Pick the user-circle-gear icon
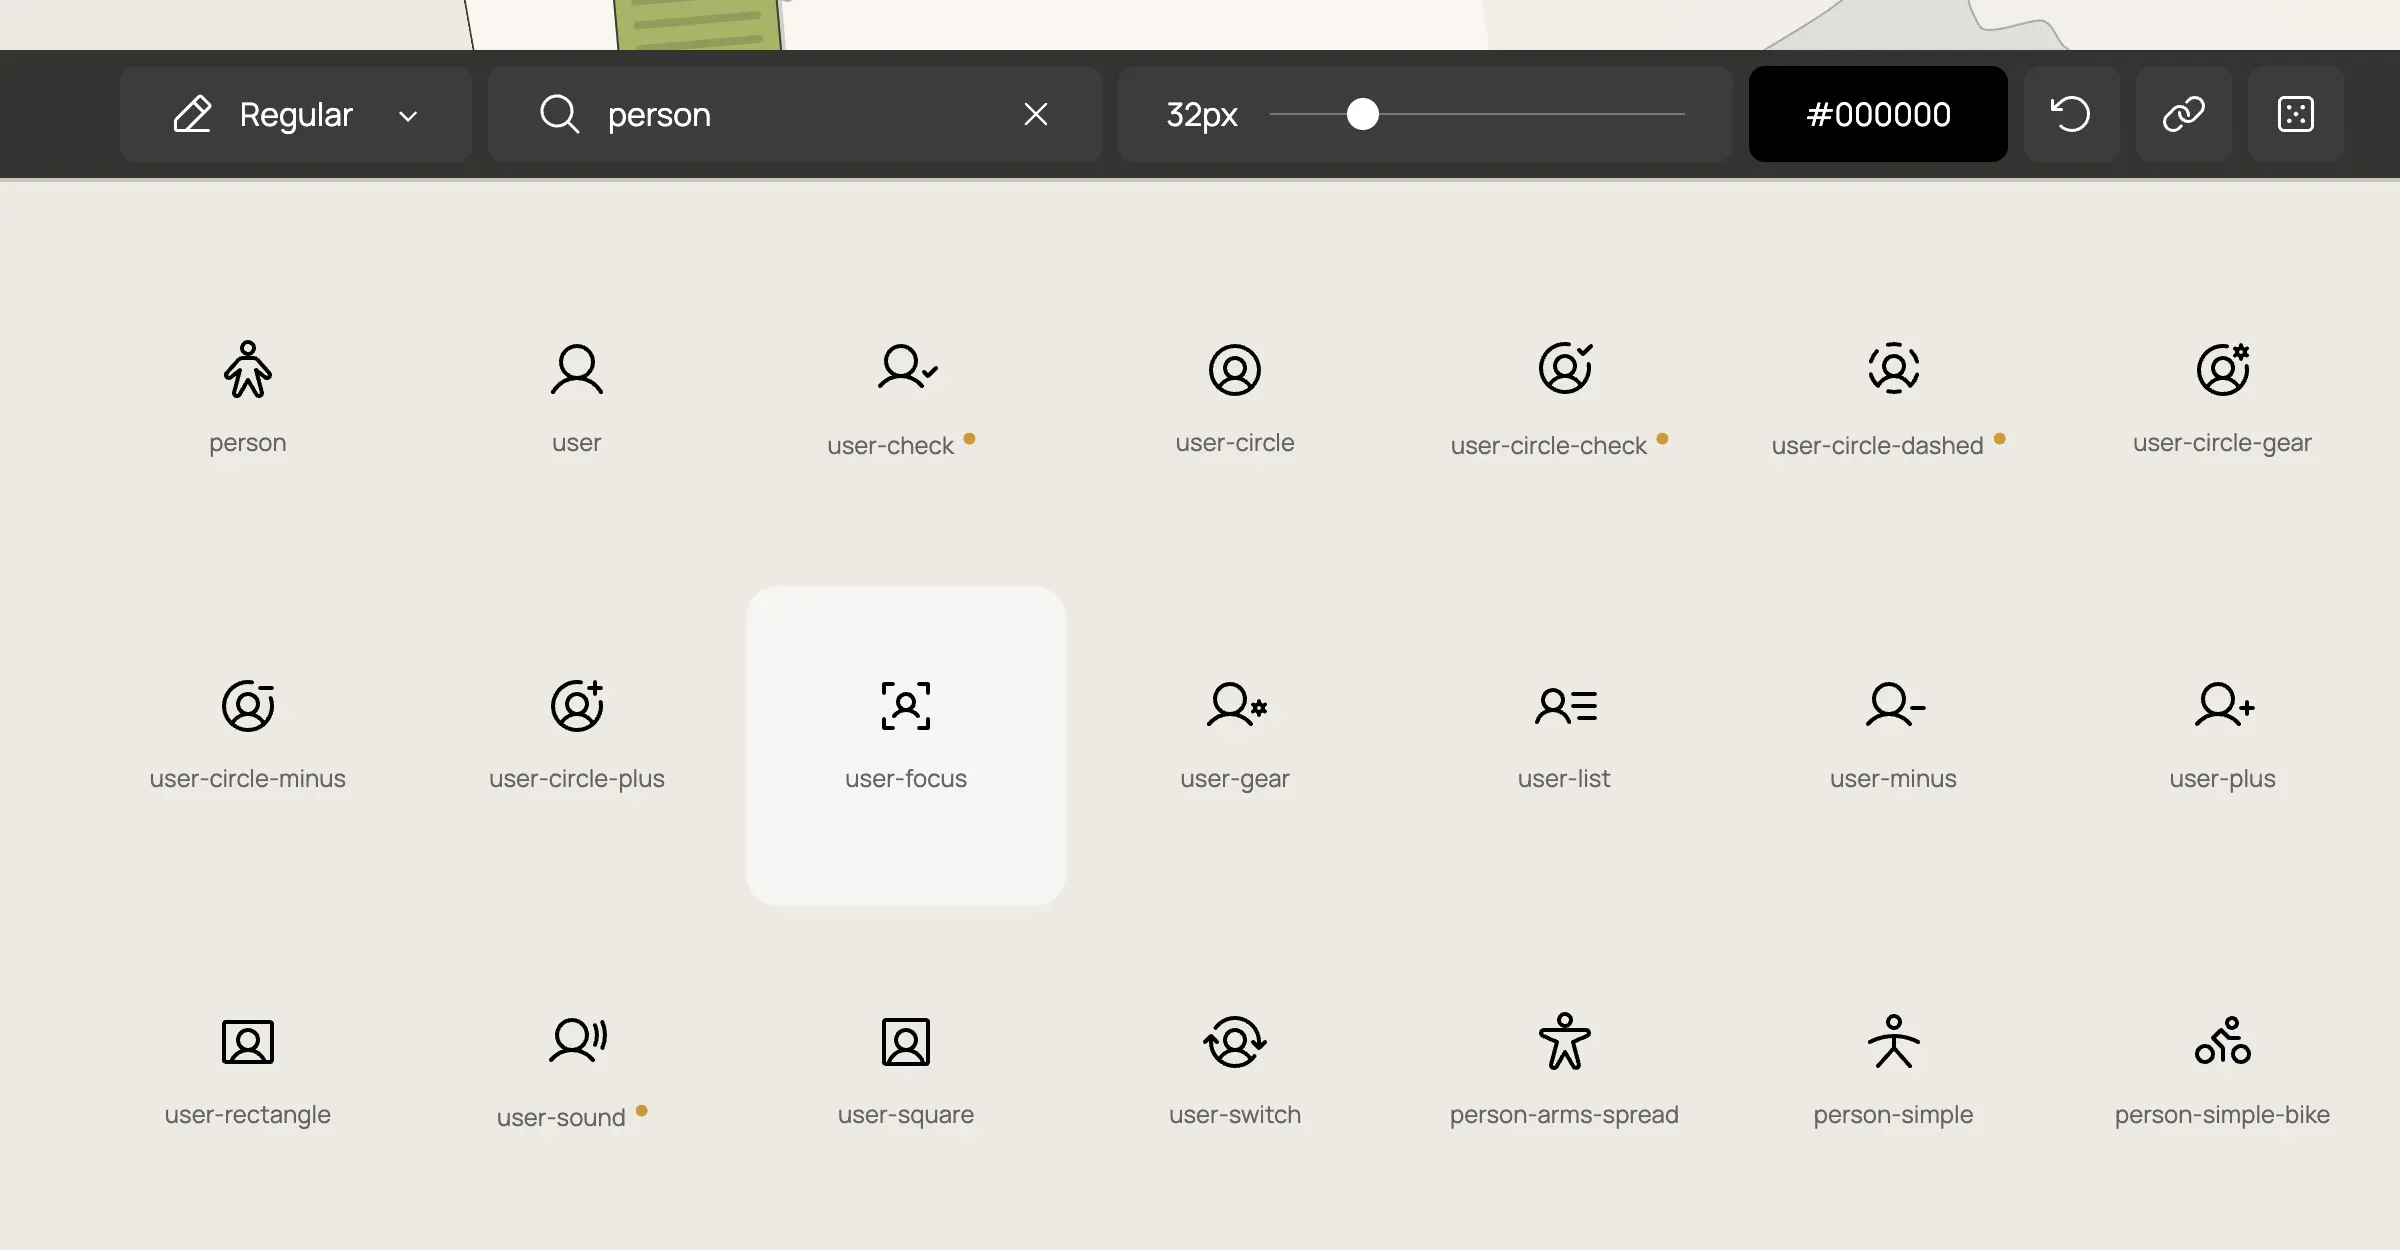The height and width of the screenshot is (1250, 2400). tap(2222, 370)
